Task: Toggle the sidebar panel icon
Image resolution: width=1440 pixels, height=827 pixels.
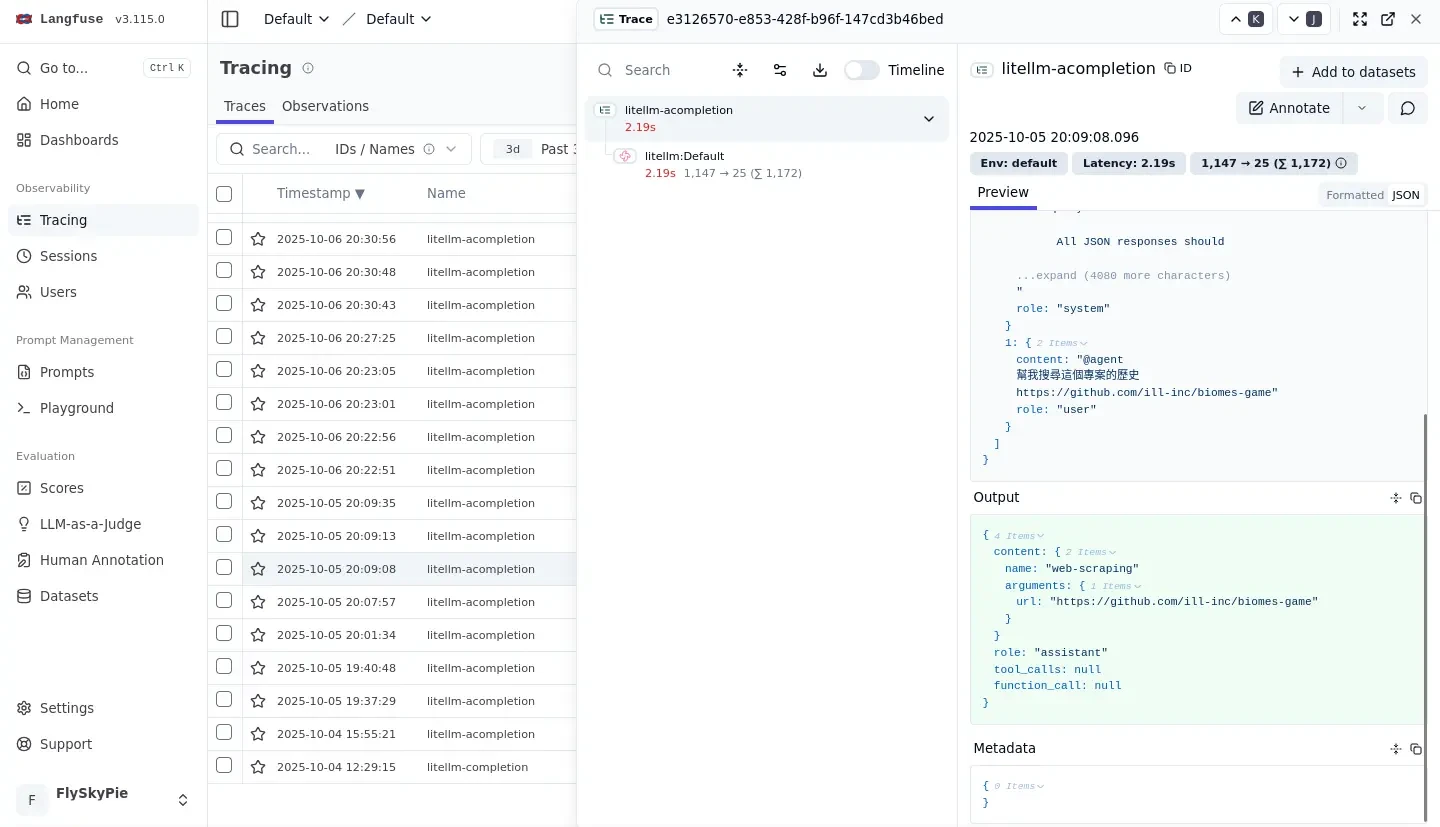Action: (230, 19)
